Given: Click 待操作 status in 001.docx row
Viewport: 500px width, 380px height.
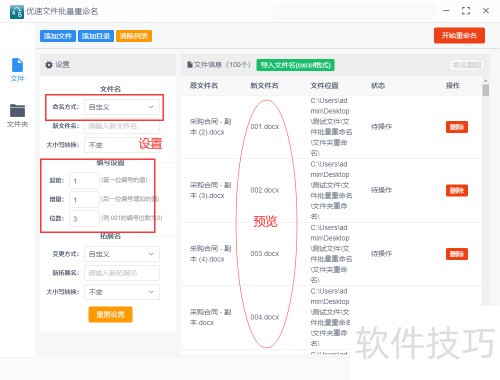Looking at the screenshot, I should pyautogui.click(x=382, y=127).
